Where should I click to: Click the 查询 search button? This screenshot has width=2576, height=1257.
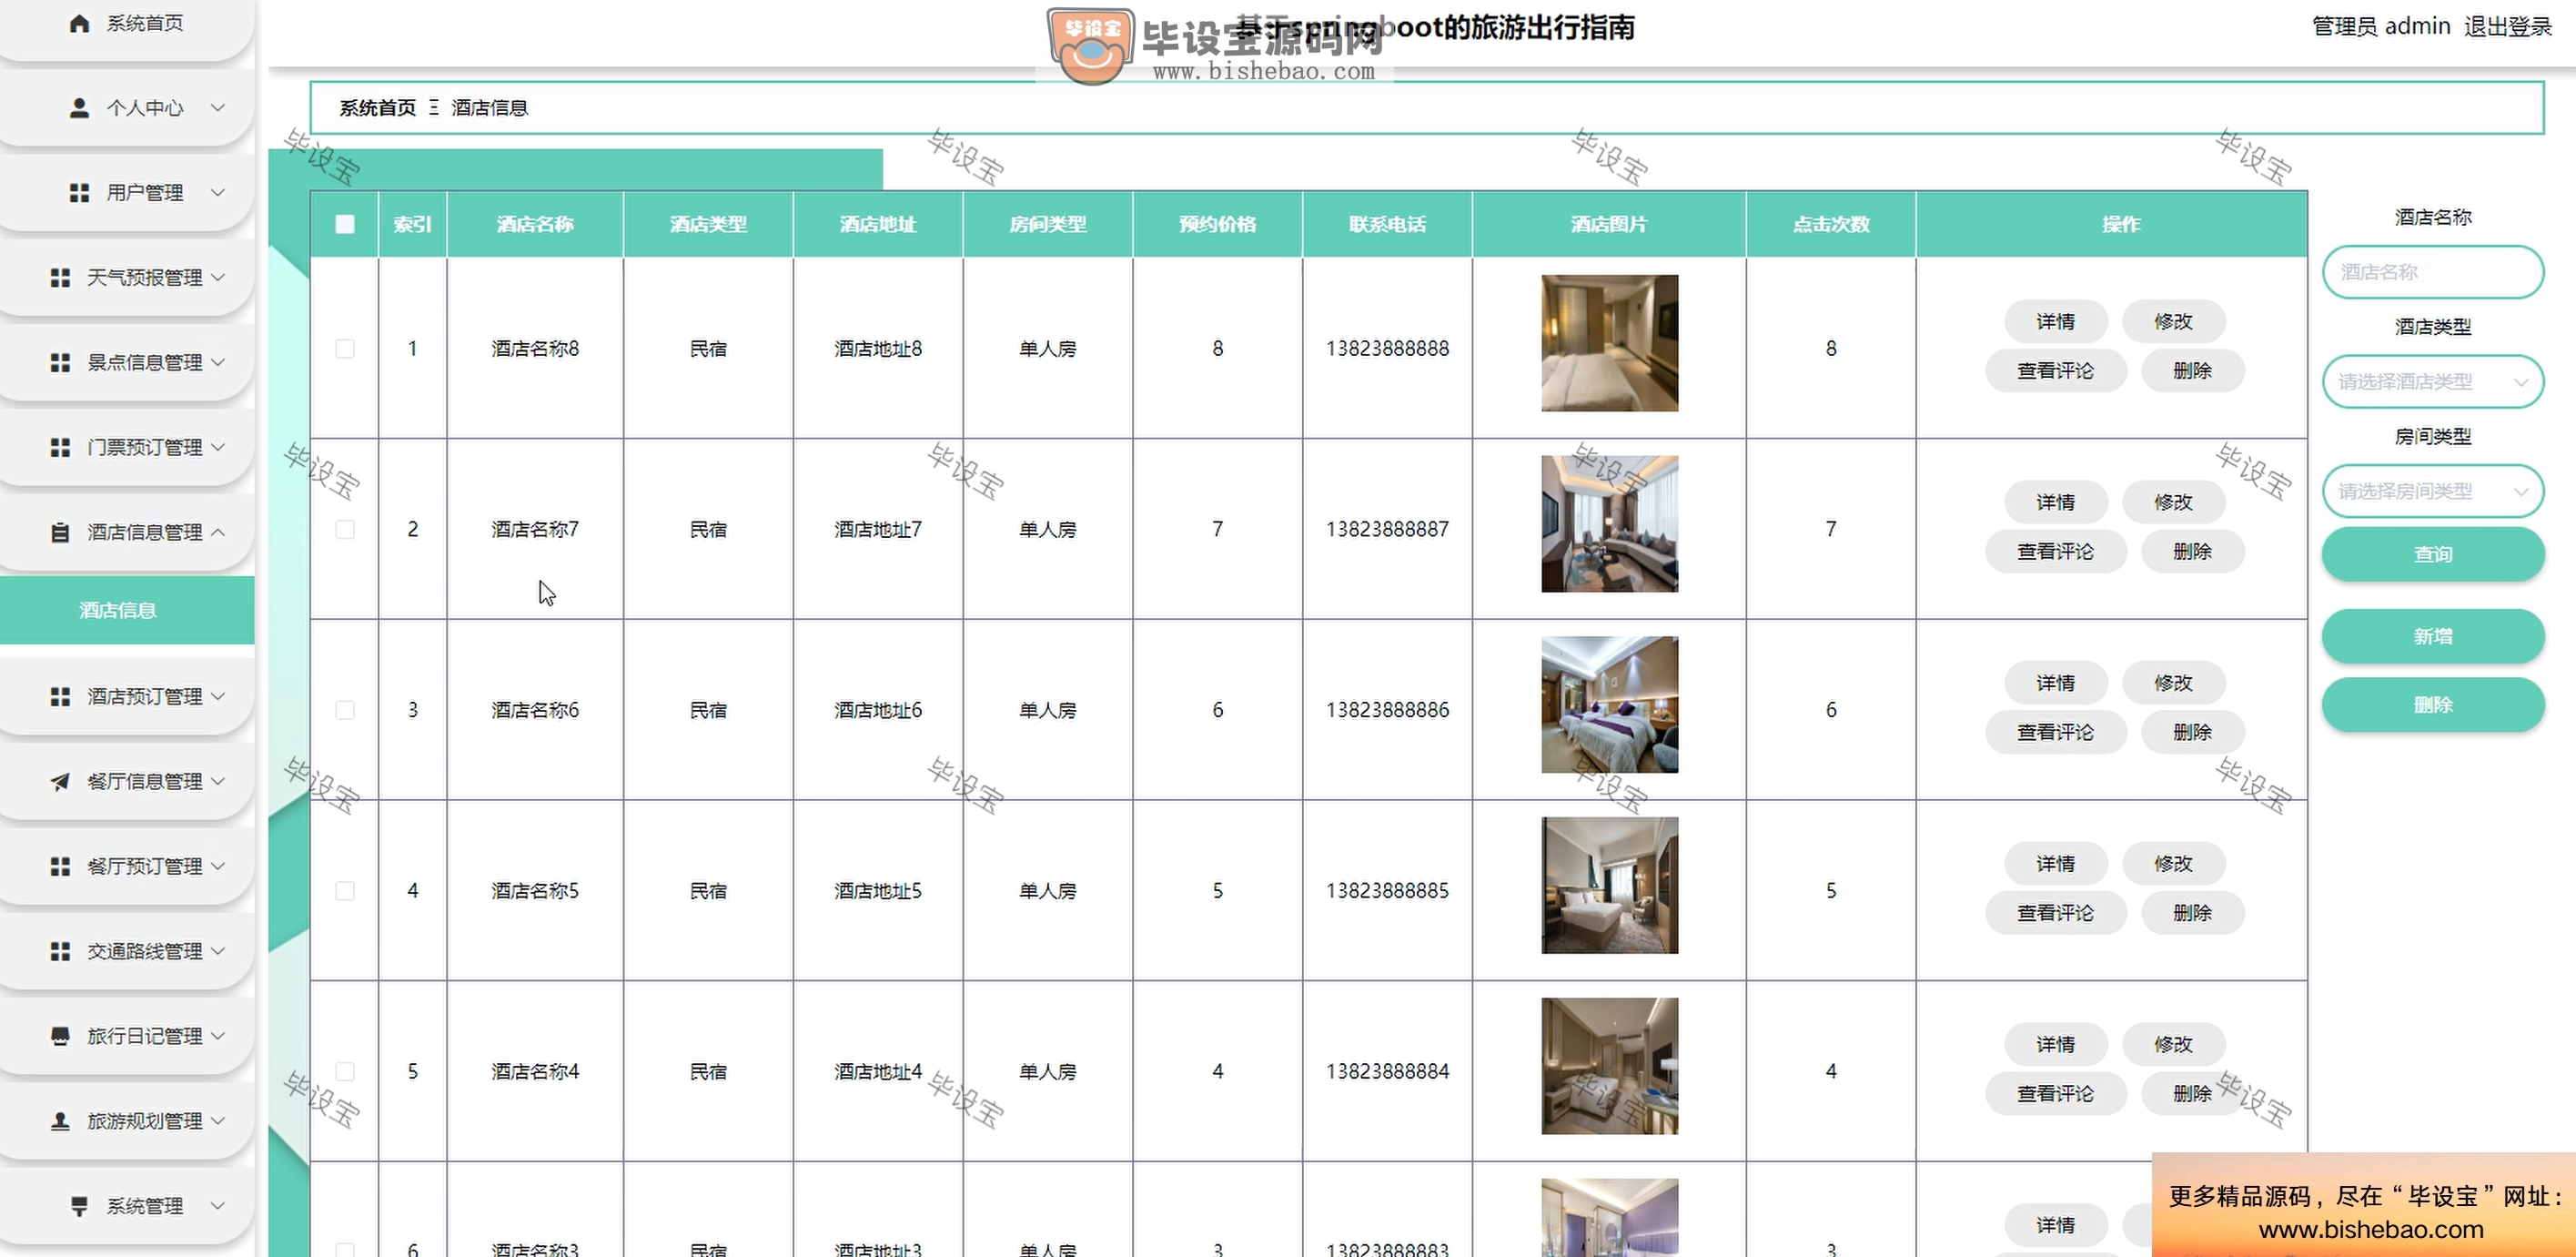(2433, 554)
